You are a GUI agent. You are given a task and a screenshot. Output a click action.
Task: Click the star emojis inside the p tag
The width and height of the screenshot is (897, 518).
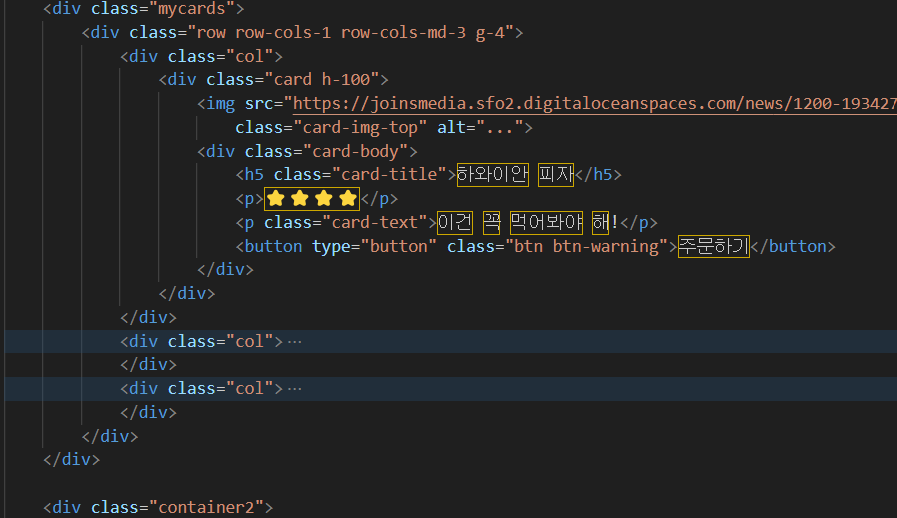(x=312, y=199)
